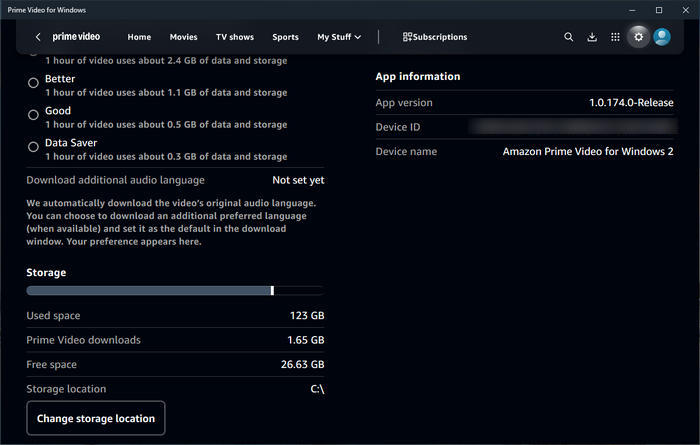Click the 'Storage' heading
700x445 pixels.
46,272
